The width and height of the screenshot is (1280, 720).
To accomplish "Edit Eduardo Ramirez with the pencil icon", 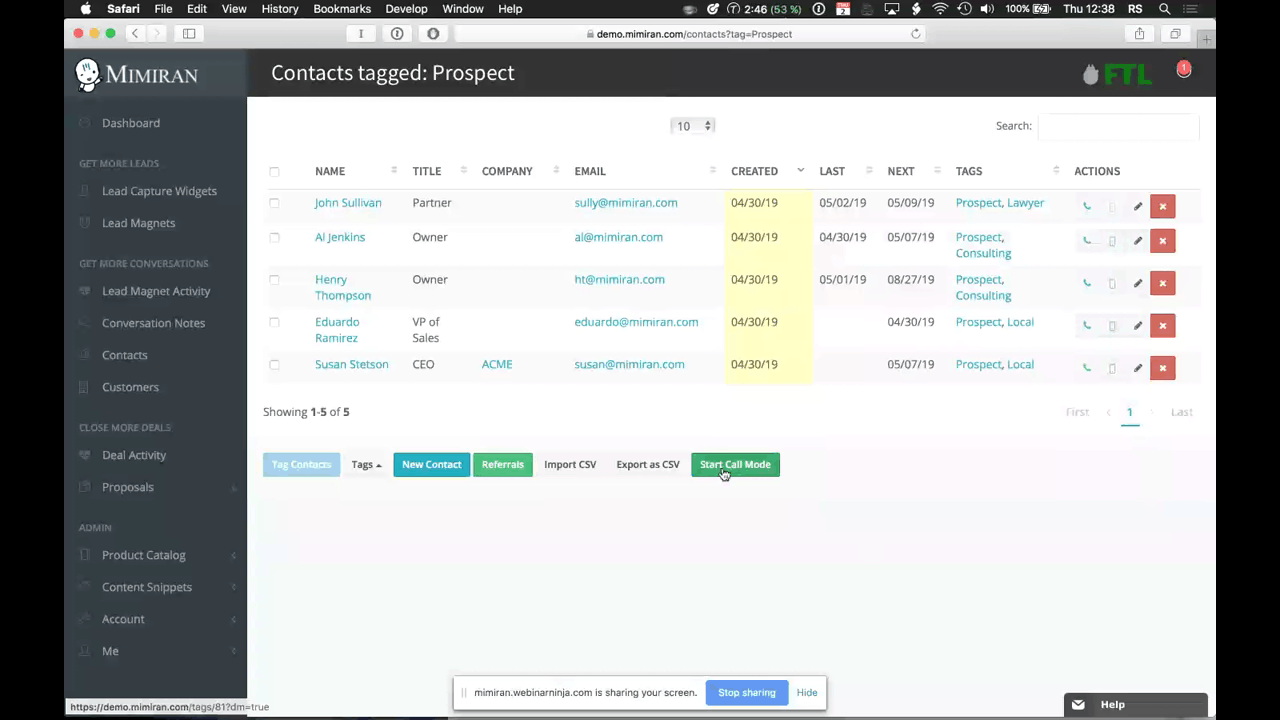I will tap(1137, 326).
